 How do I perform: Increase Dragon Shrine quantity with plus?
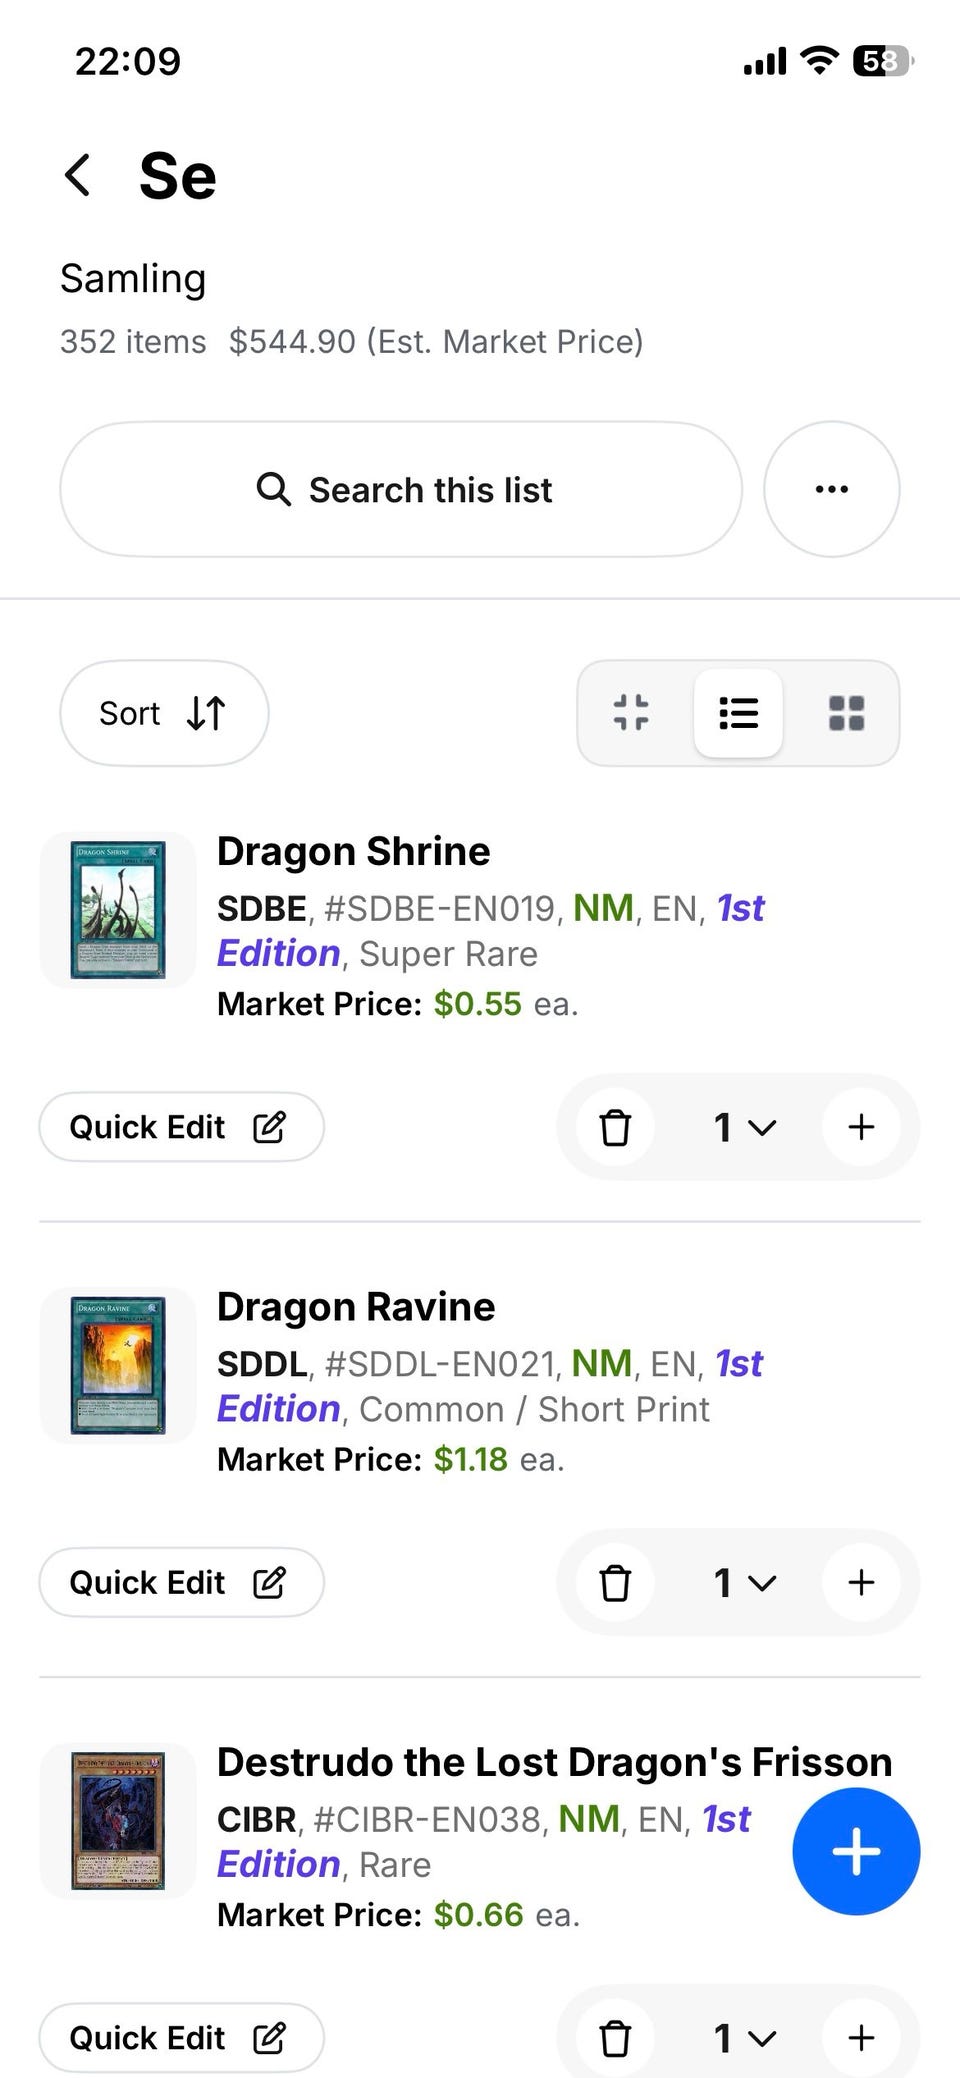click(861, 1127)
